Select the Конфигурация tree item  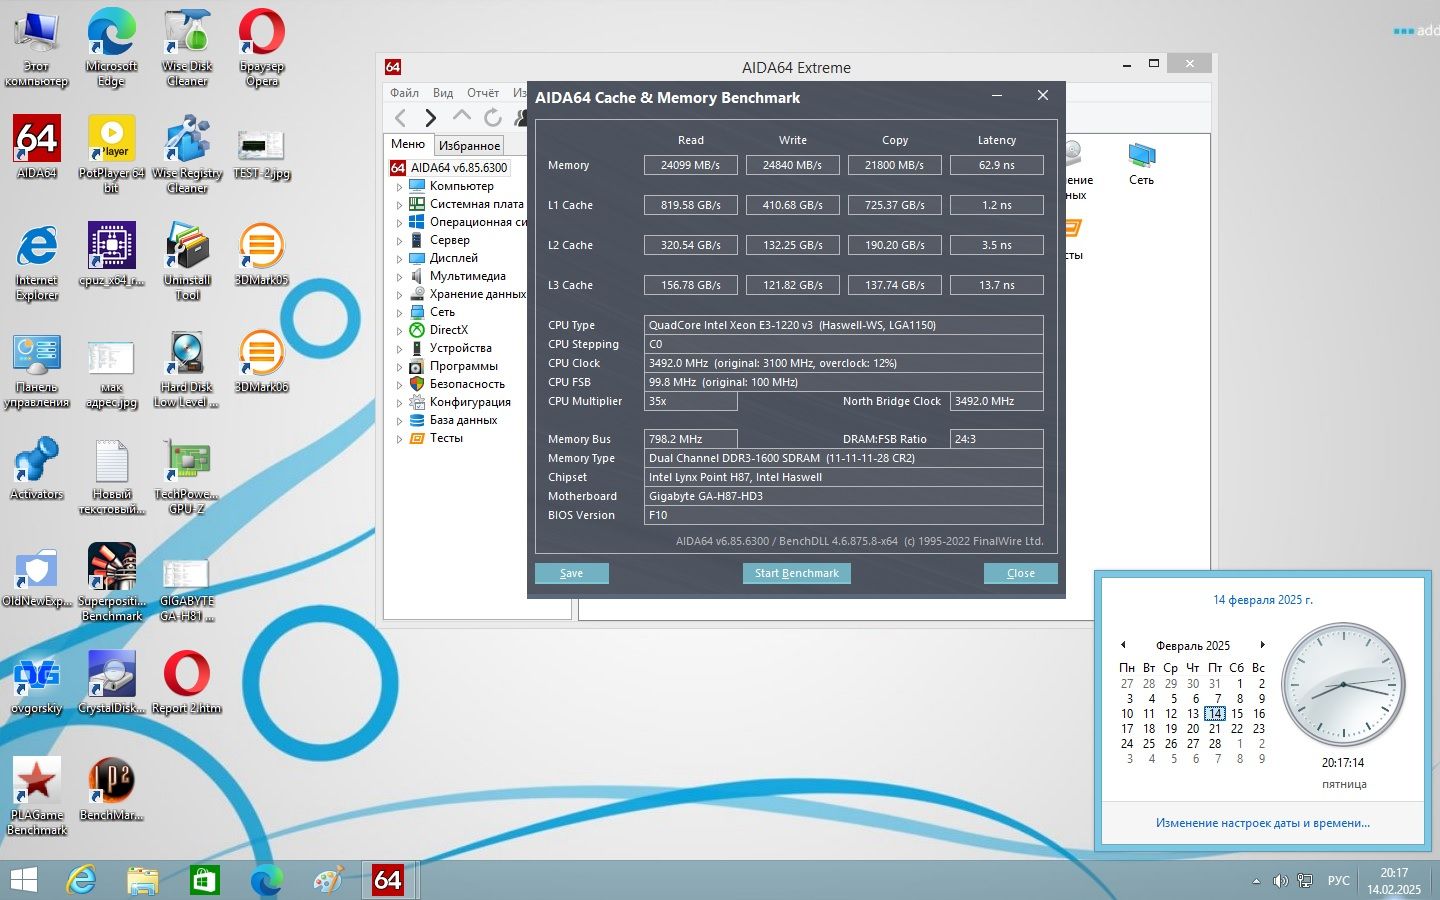pos(460,402)
